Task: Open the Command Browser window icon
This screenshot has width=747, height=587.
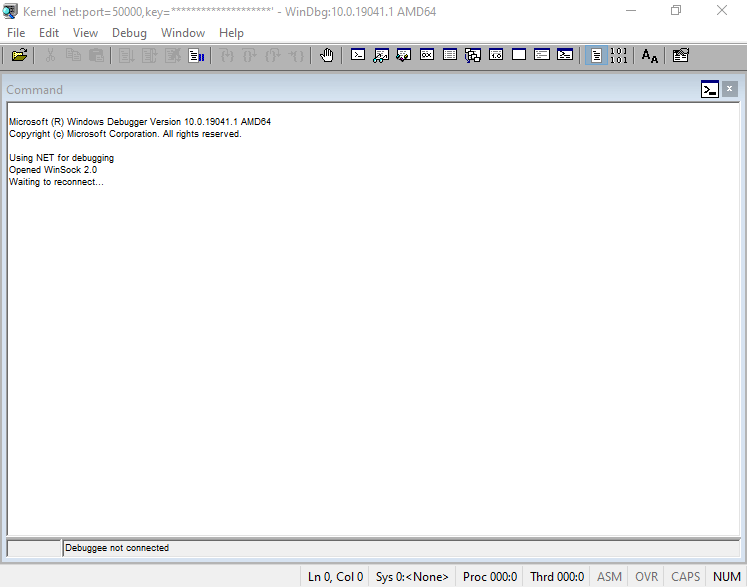Action: coord(565,55)
